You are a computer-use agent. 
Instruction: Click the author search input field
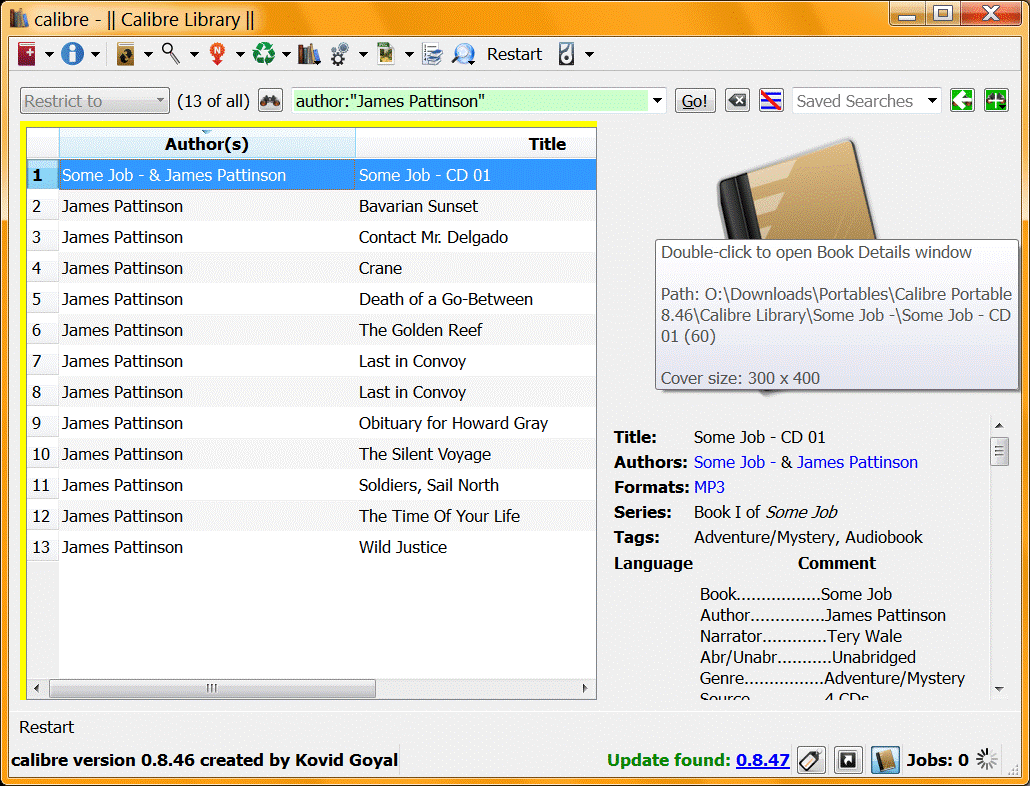coord(470,101)
